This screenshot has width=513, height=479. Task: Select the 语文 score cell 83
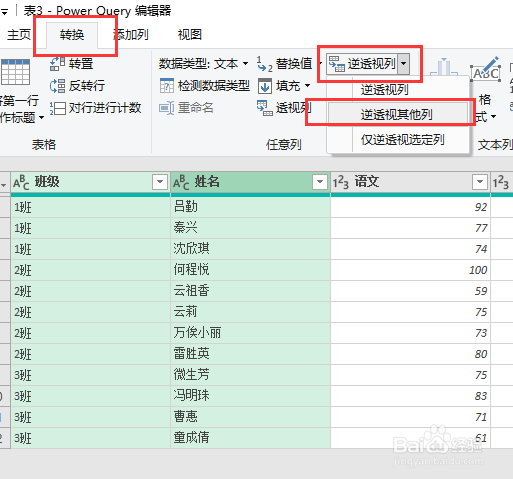[x=410, y=396]
